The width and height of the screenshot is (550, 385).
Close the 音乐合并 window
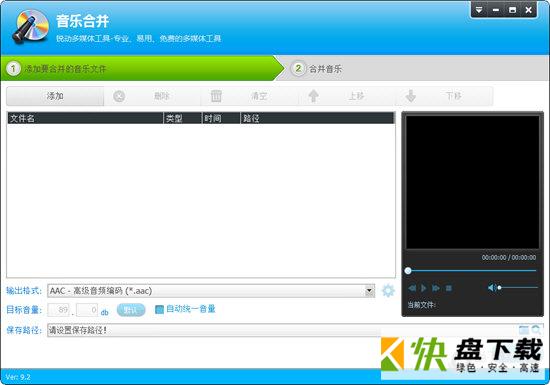pyautogui.click(x=529, y=10)
